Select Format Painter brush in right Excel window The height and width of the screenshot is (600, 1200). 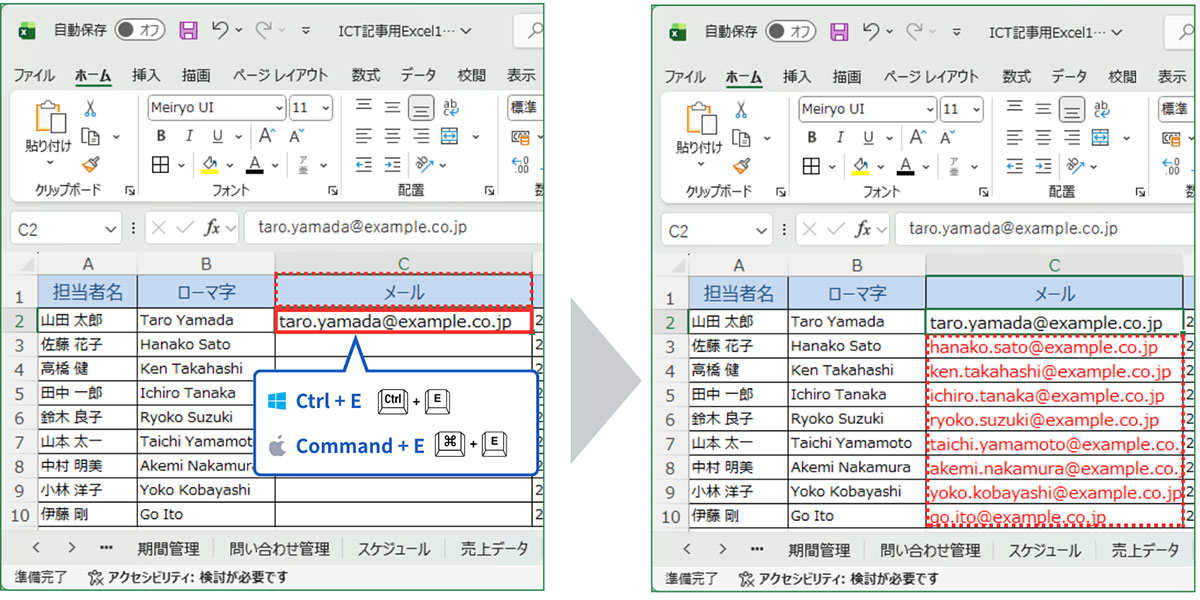741,166
